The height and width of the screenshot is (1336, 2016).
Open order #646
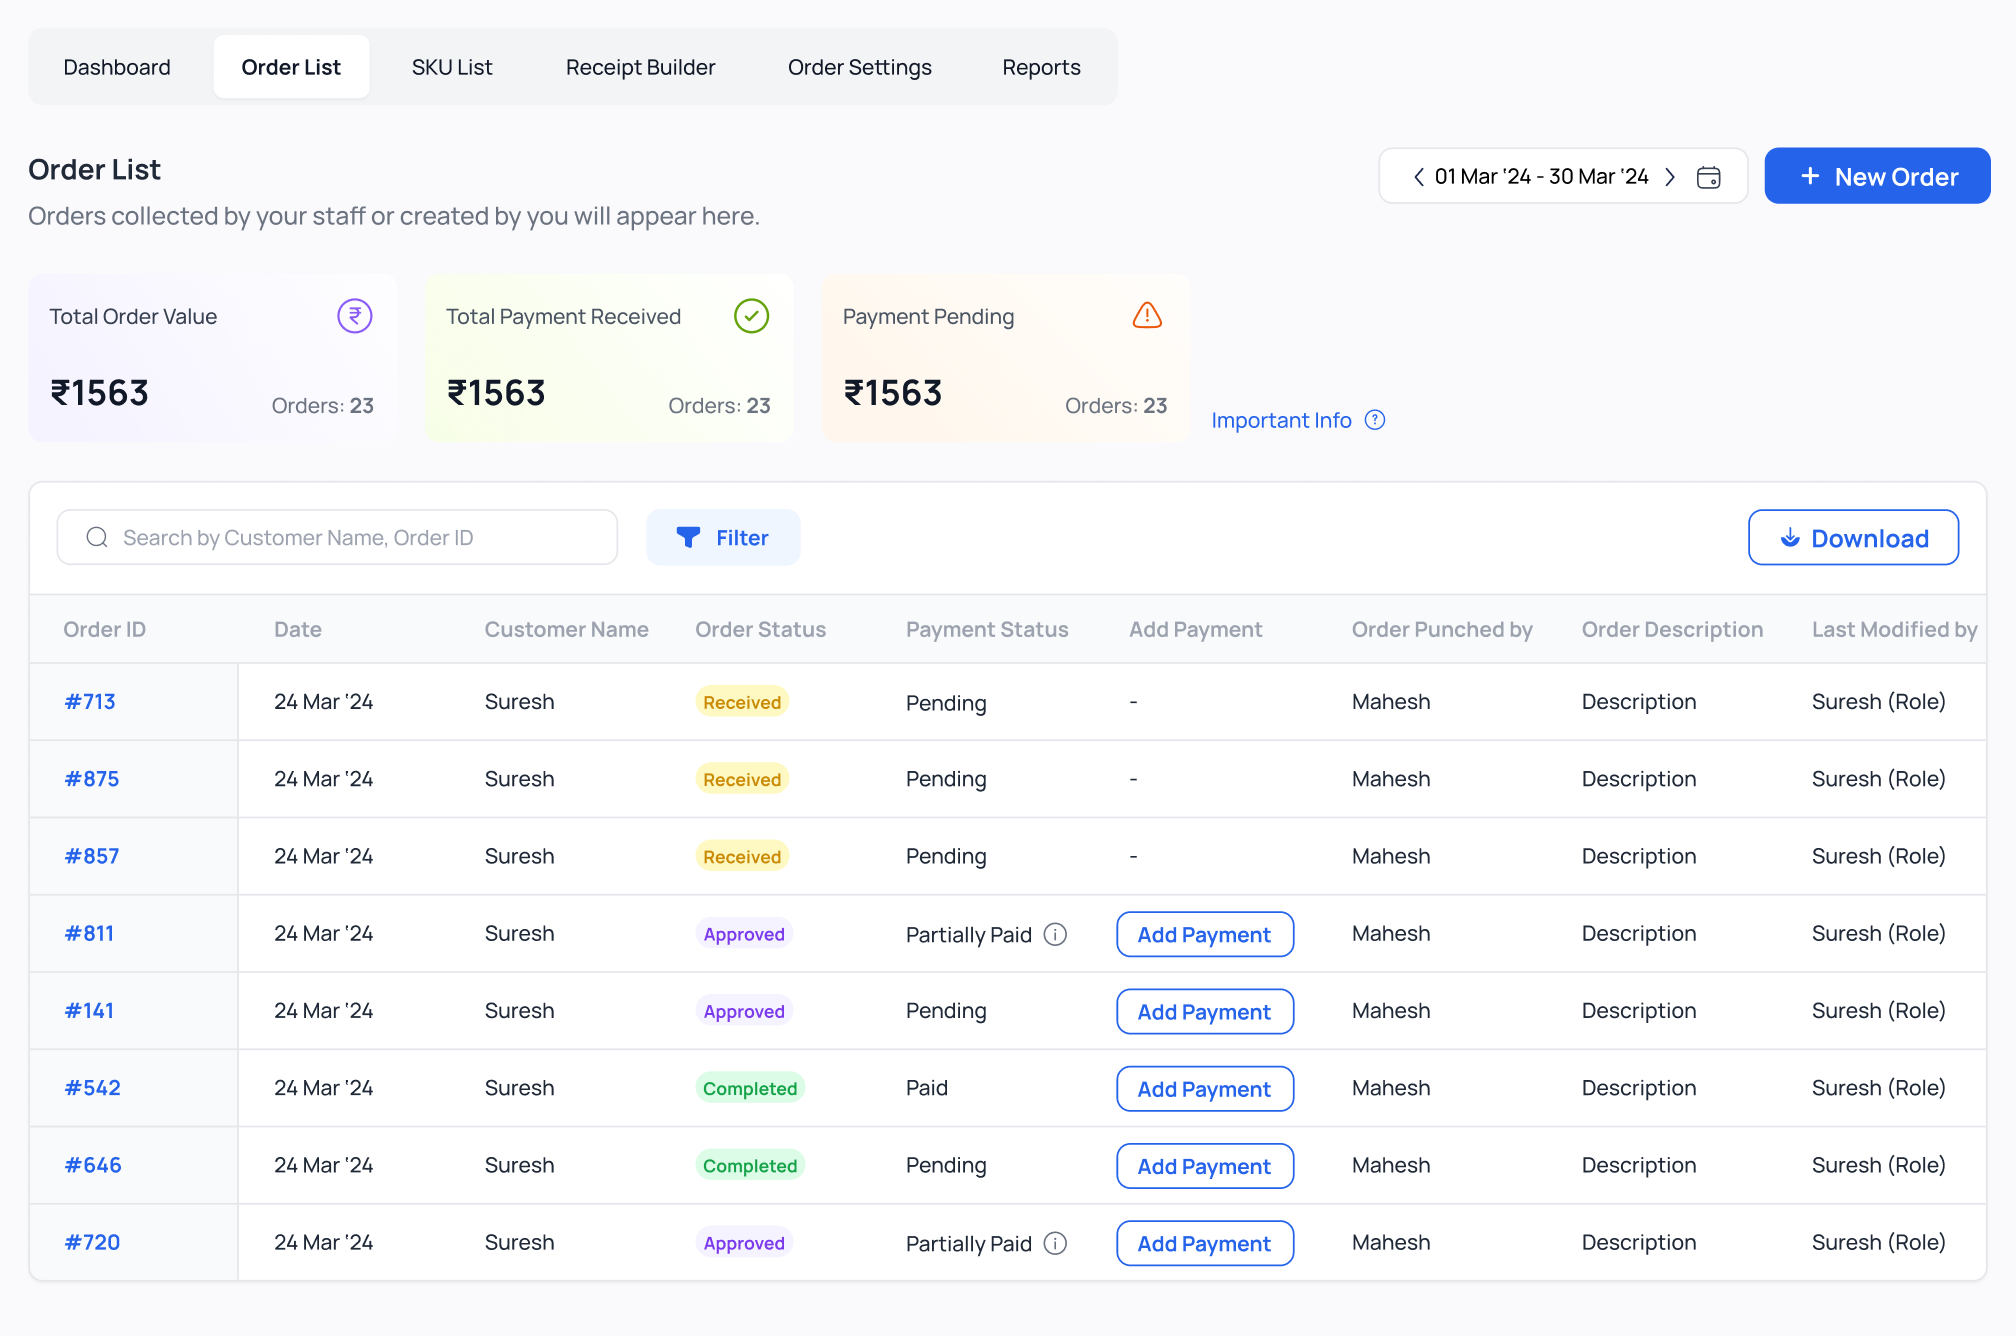93,1165
